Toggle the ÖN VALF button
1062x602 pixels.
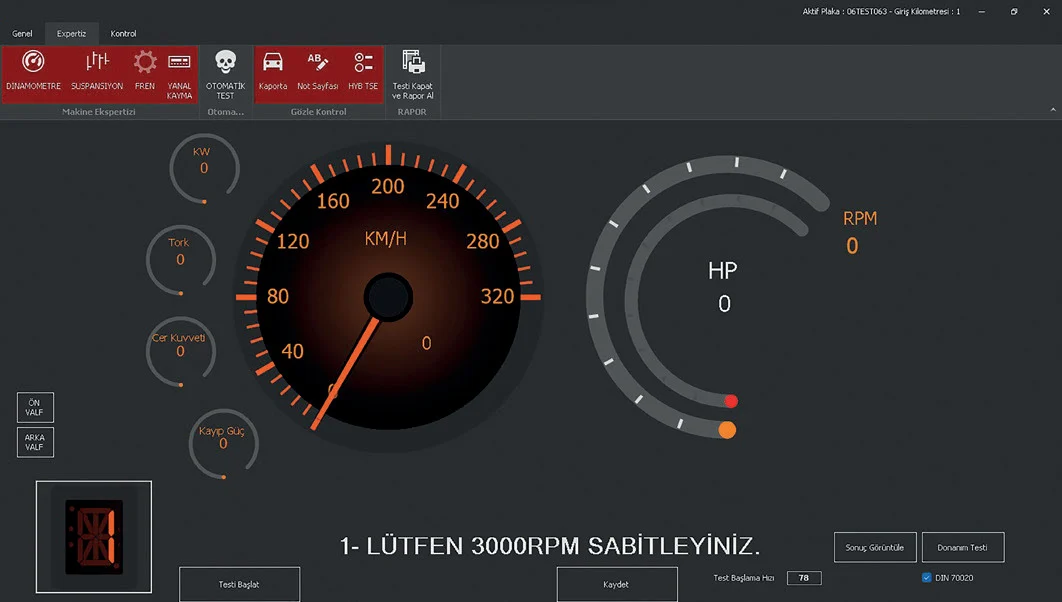coord(35,408)
